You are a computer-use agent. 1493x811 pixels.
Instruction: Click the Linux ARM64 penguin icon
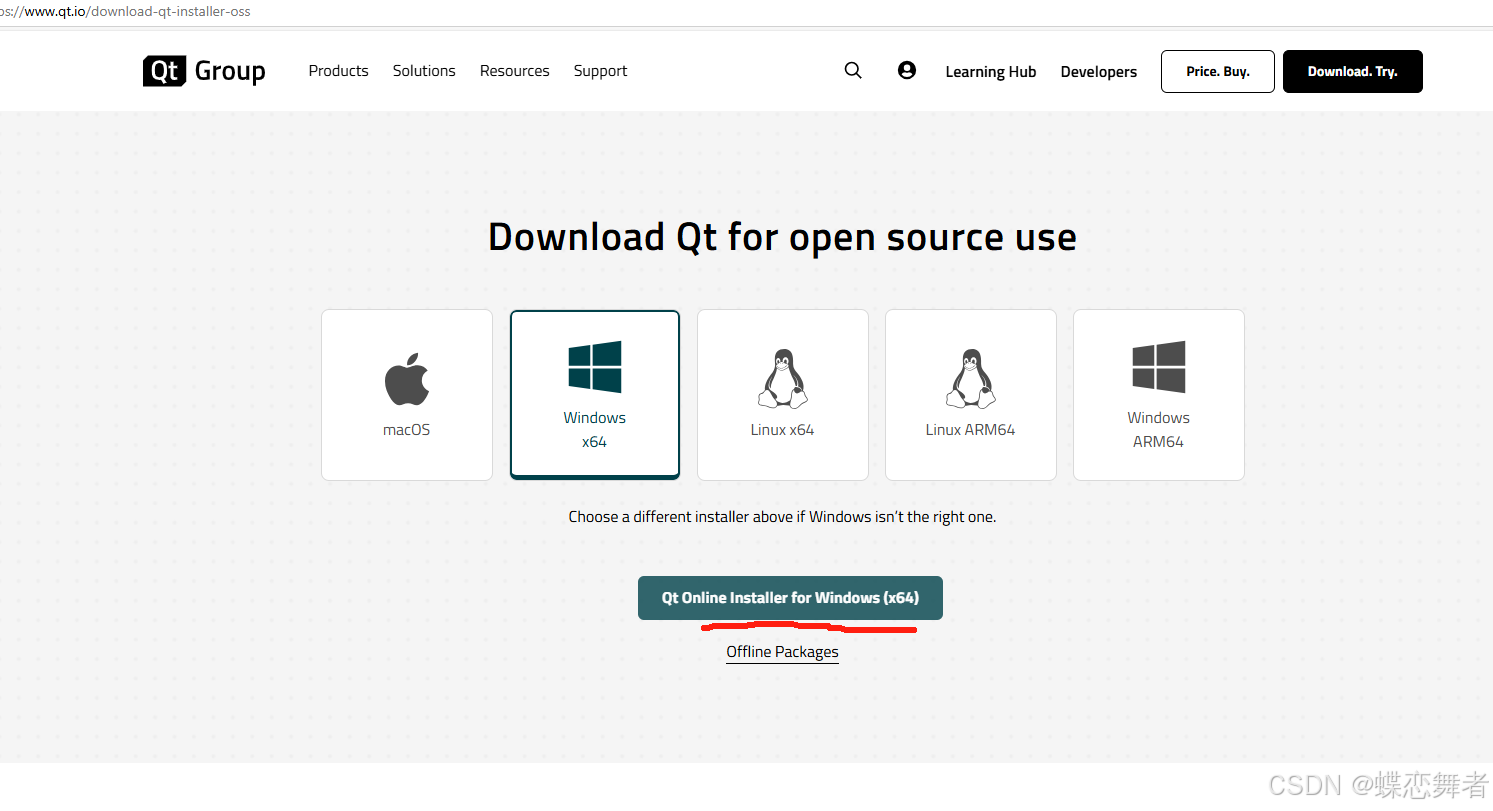(970, 377)
